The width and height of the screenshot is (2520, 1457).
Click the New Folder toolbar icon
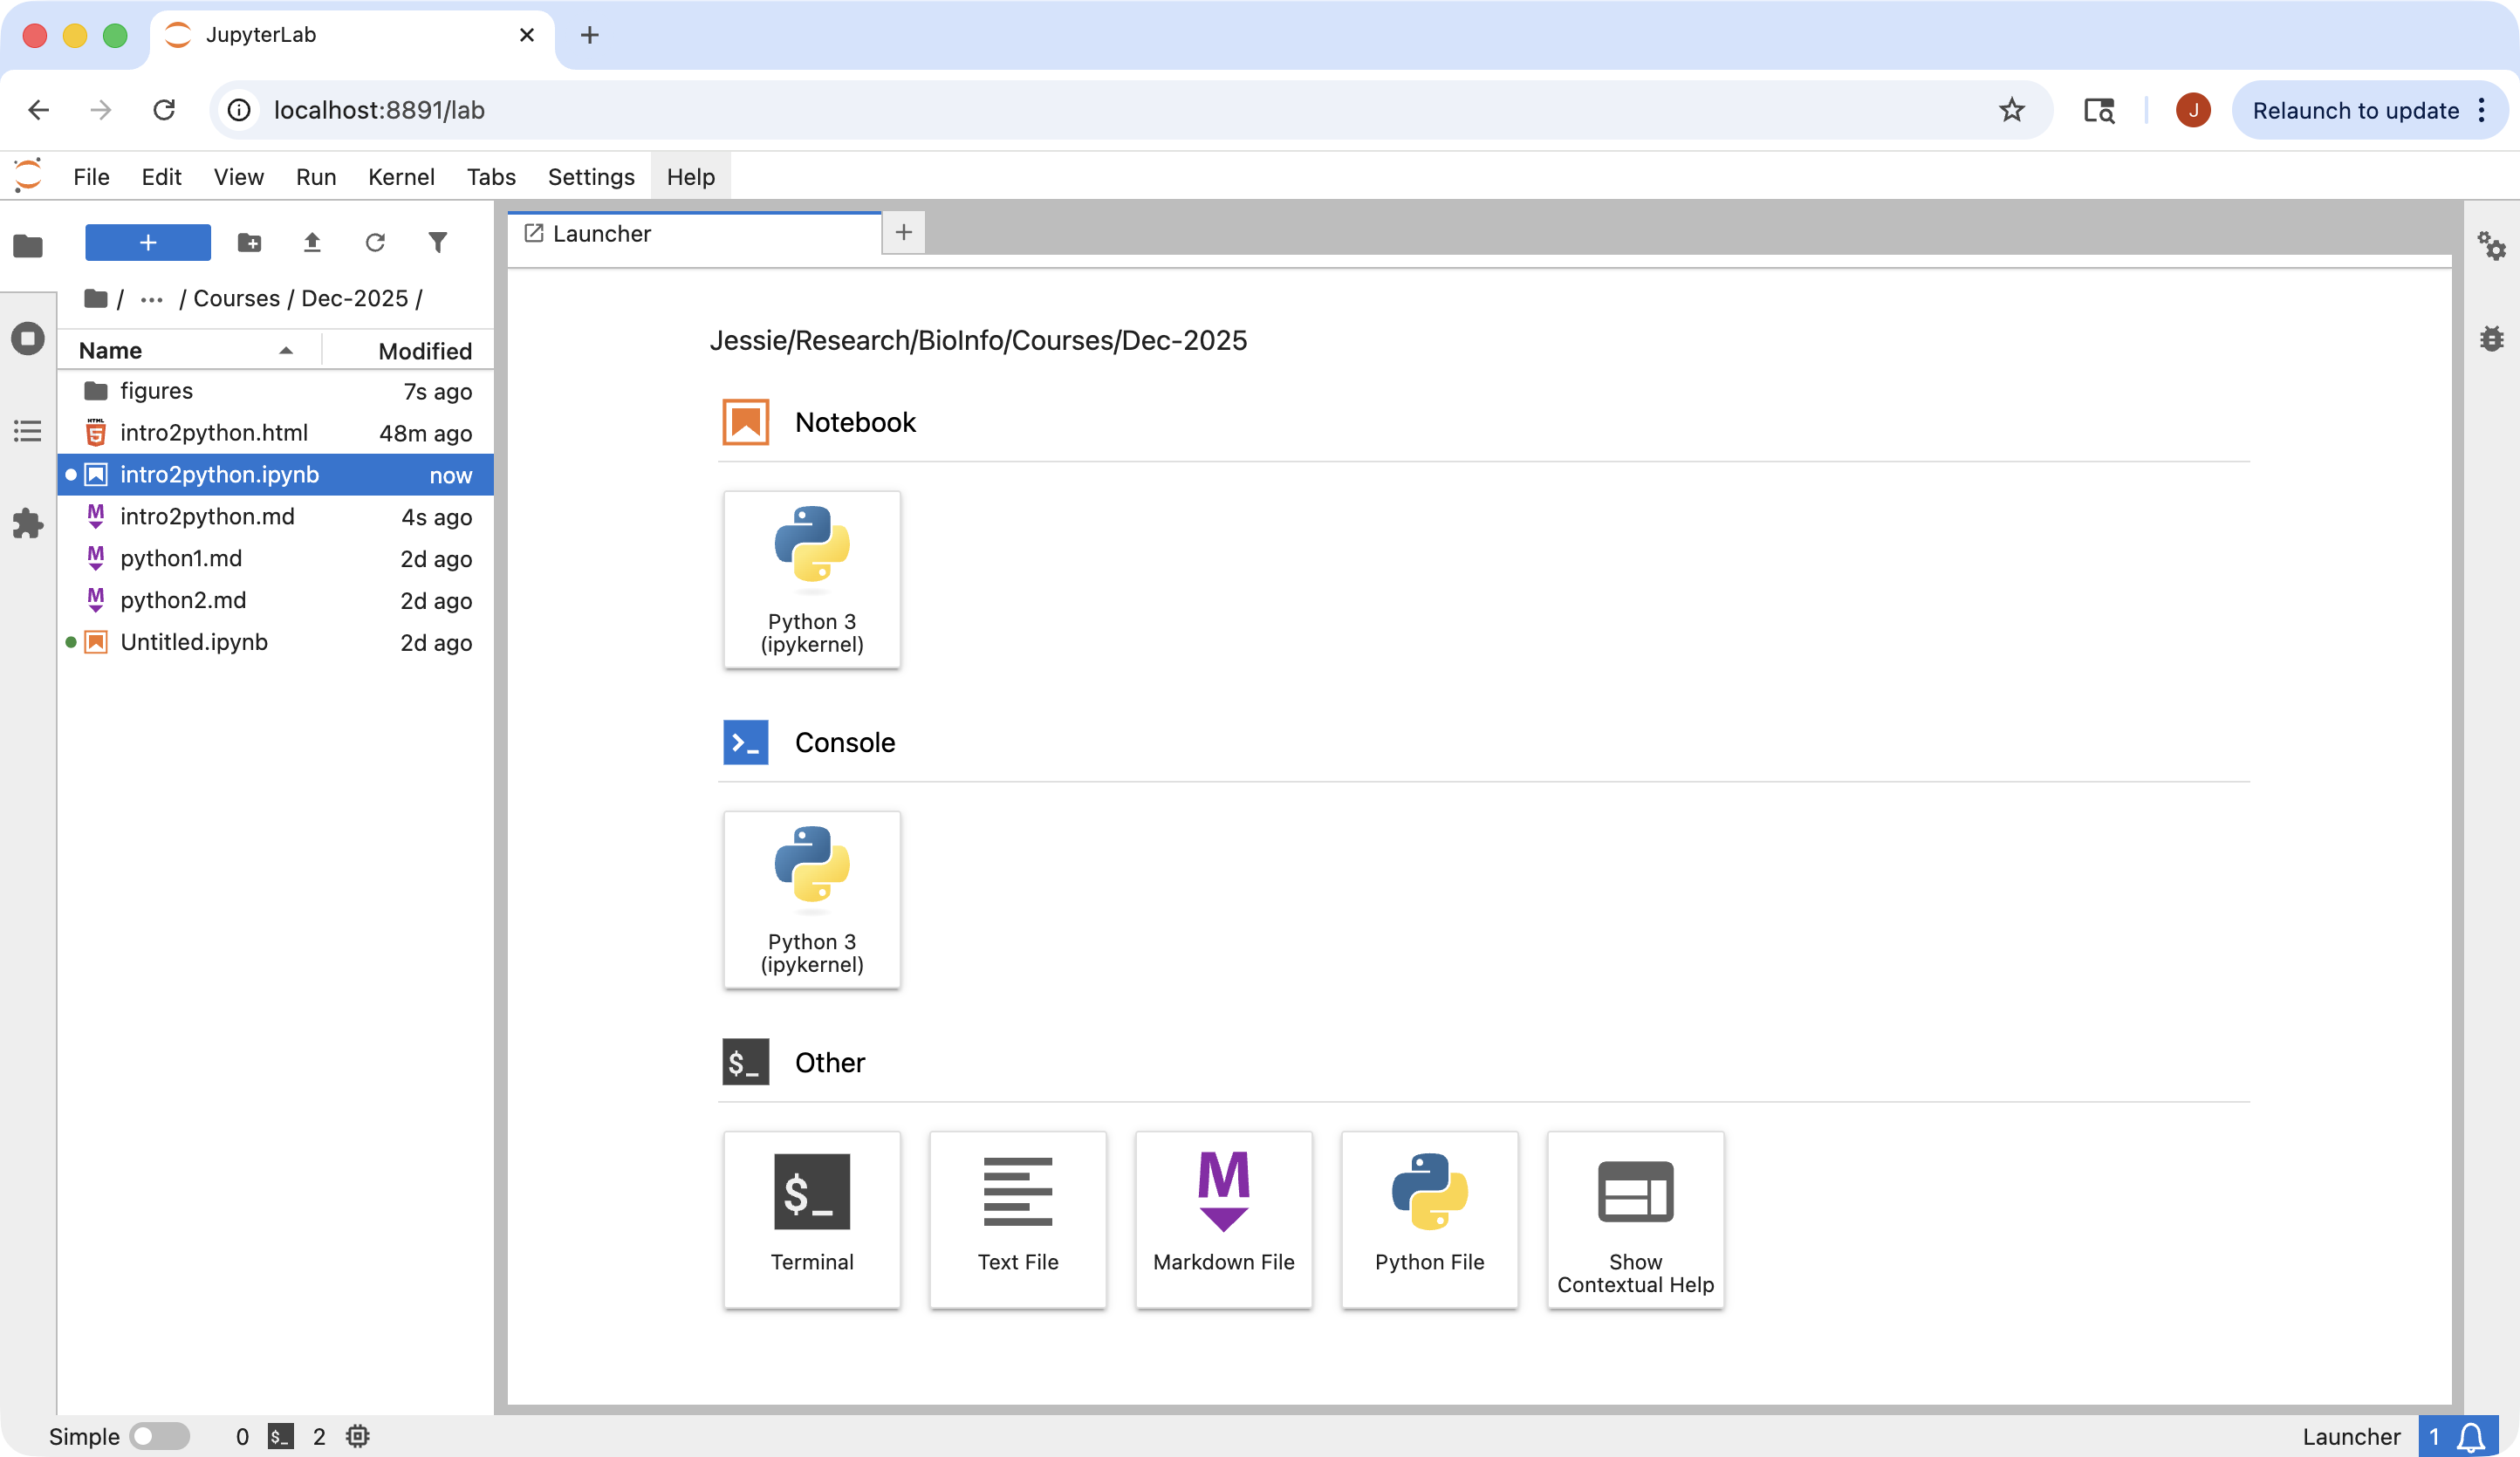pos(249,242)
